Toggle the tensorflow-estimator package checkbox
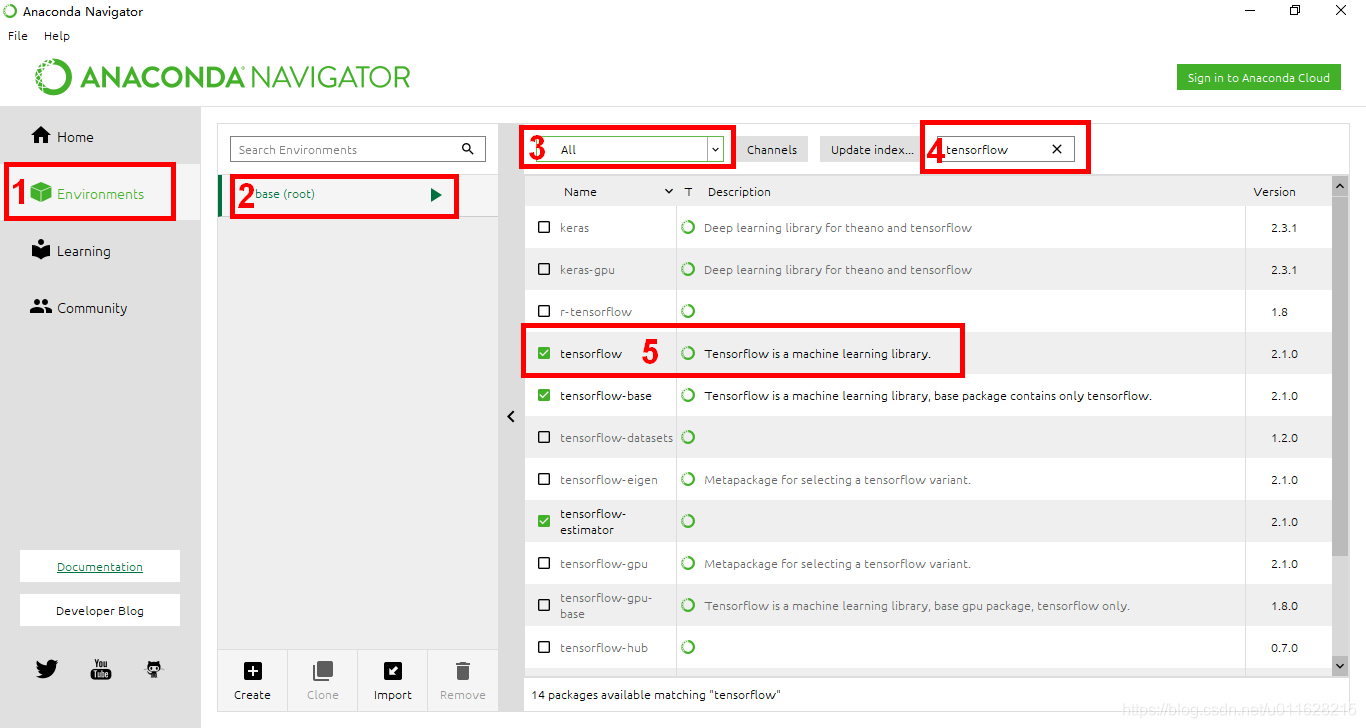 coord(544,521)
